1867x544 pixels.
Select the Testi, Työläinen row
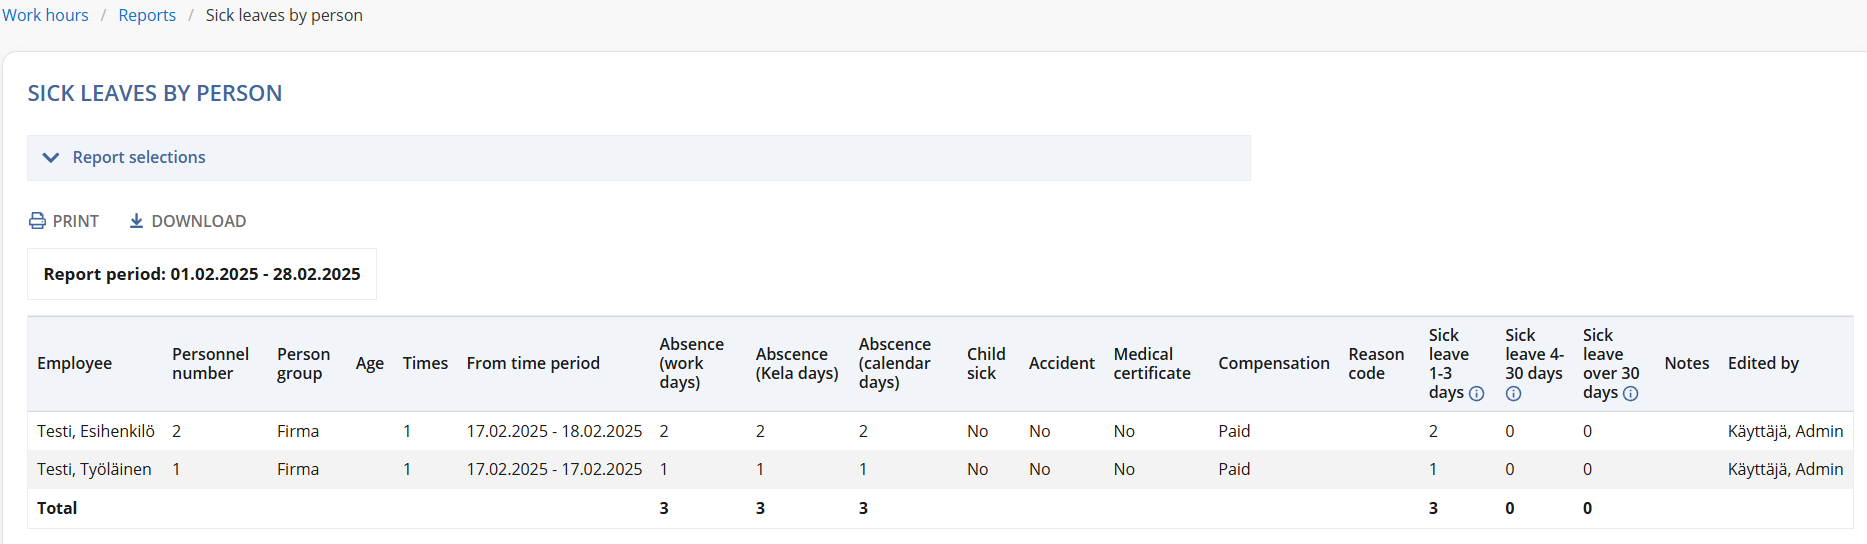click(x=940, y=469)
